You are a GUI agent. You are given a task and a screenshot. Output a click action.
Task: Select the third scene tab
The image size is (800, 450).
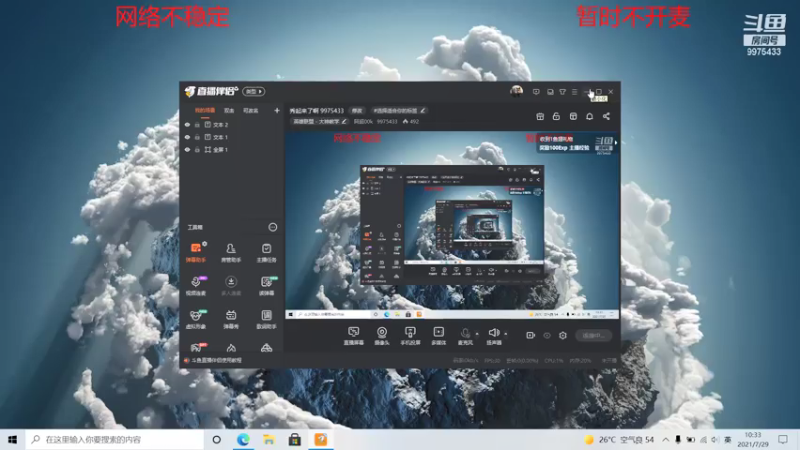251,110
